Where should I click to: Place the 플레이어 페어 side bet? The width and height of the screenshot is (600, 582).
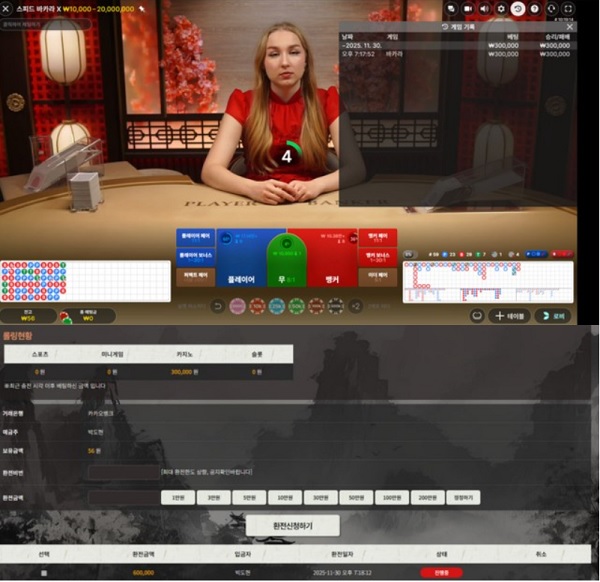coord(196,238)
